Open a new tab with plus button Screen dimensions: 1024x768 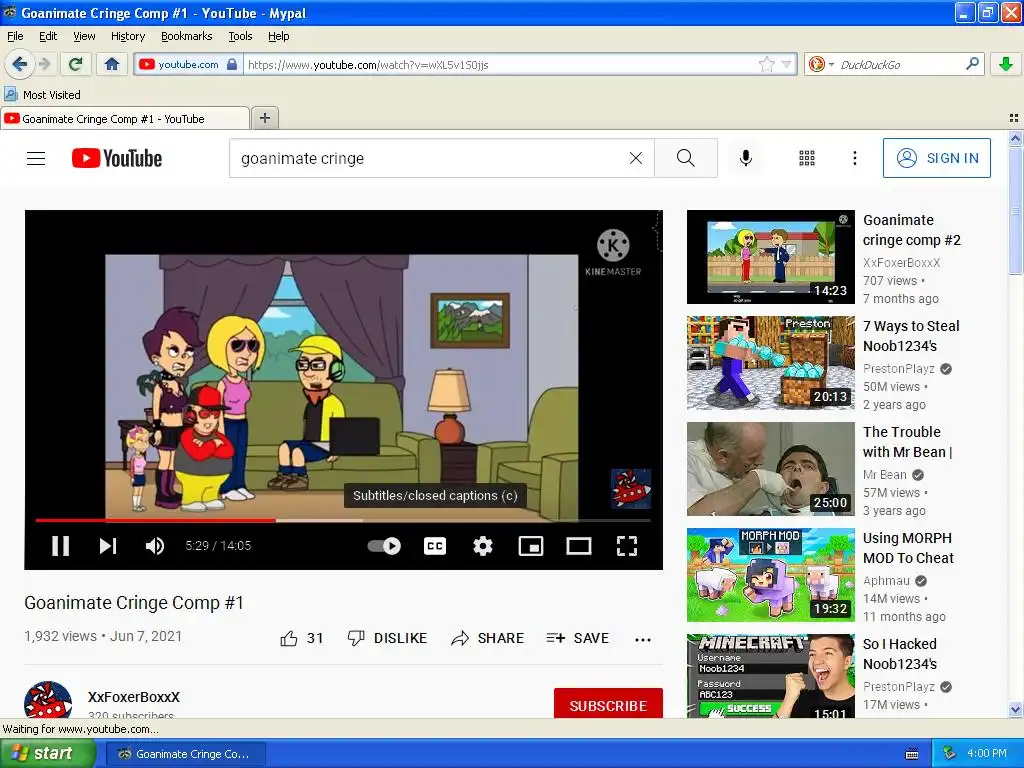coord(264,118)
